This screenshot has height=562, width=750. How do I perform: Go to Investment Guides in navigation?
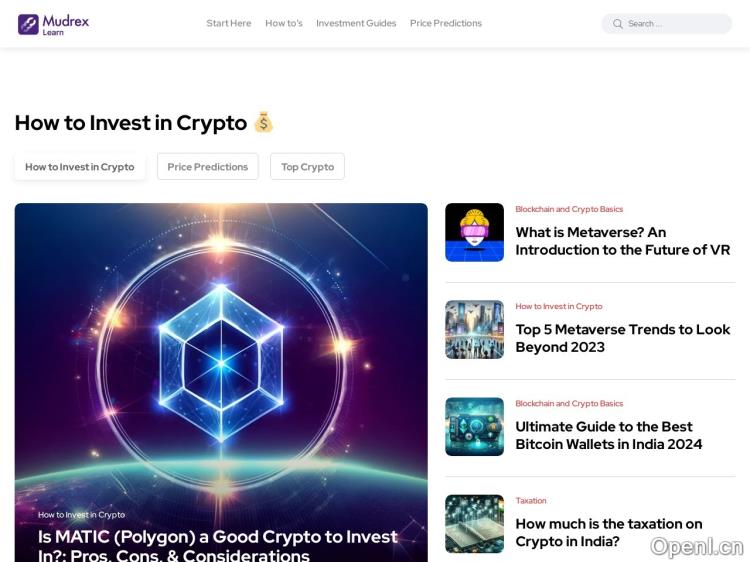click(x=356, y=23)
